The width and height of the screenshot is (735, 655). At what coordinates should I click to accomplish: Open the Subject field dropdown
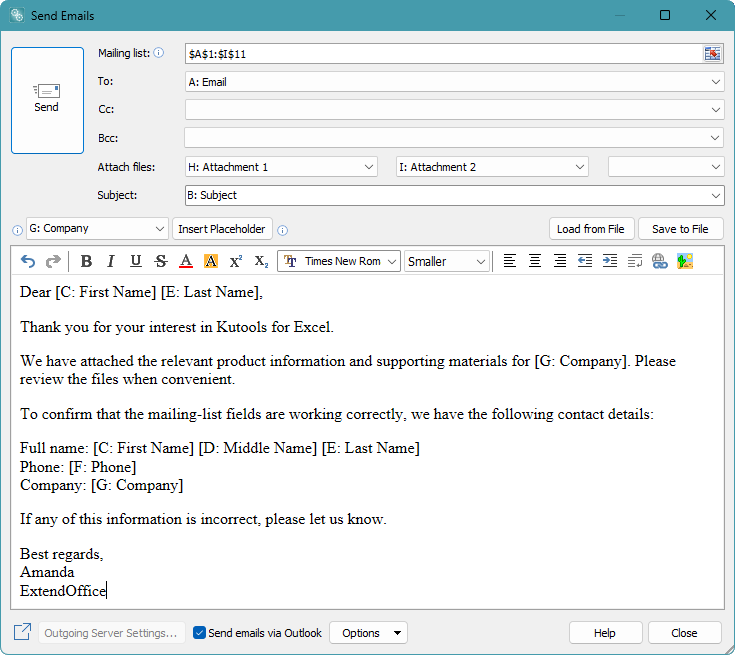[715, 196]
